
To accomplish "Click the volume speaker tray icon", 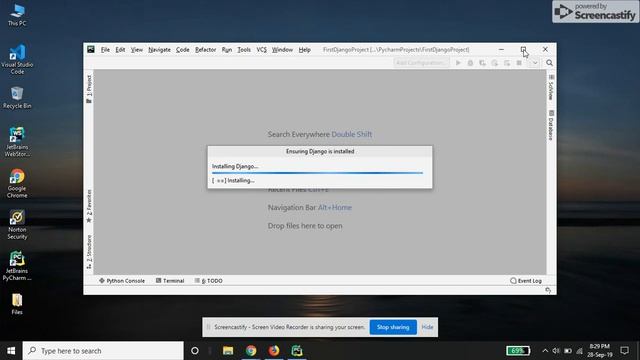I will coord(556,351).
